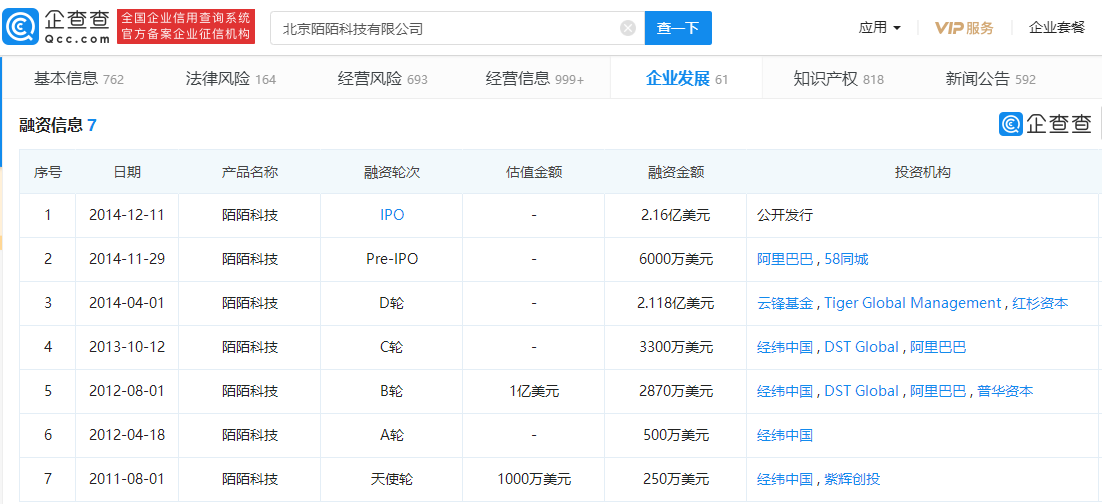This screenshot has height=504, width=1102.
Task: Select the 经营信息 tab
Action: [534, 79]
